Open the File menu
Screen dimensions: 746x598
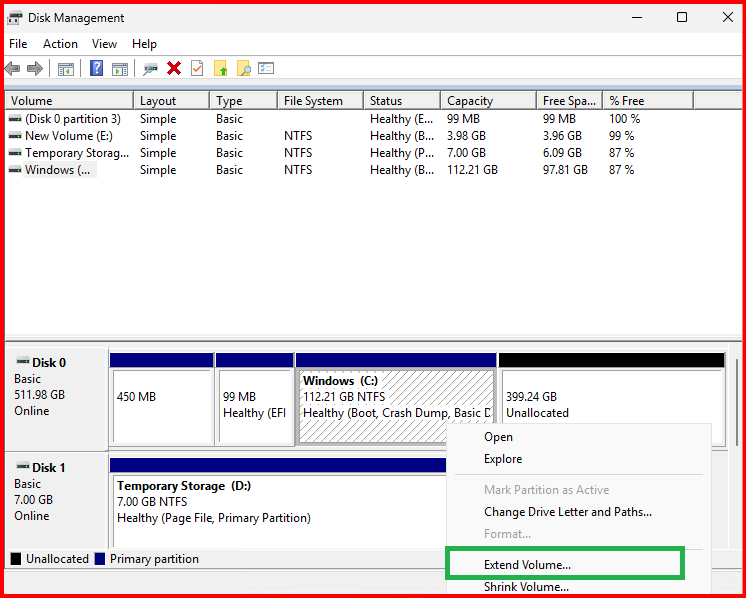(x=18, y=44)
